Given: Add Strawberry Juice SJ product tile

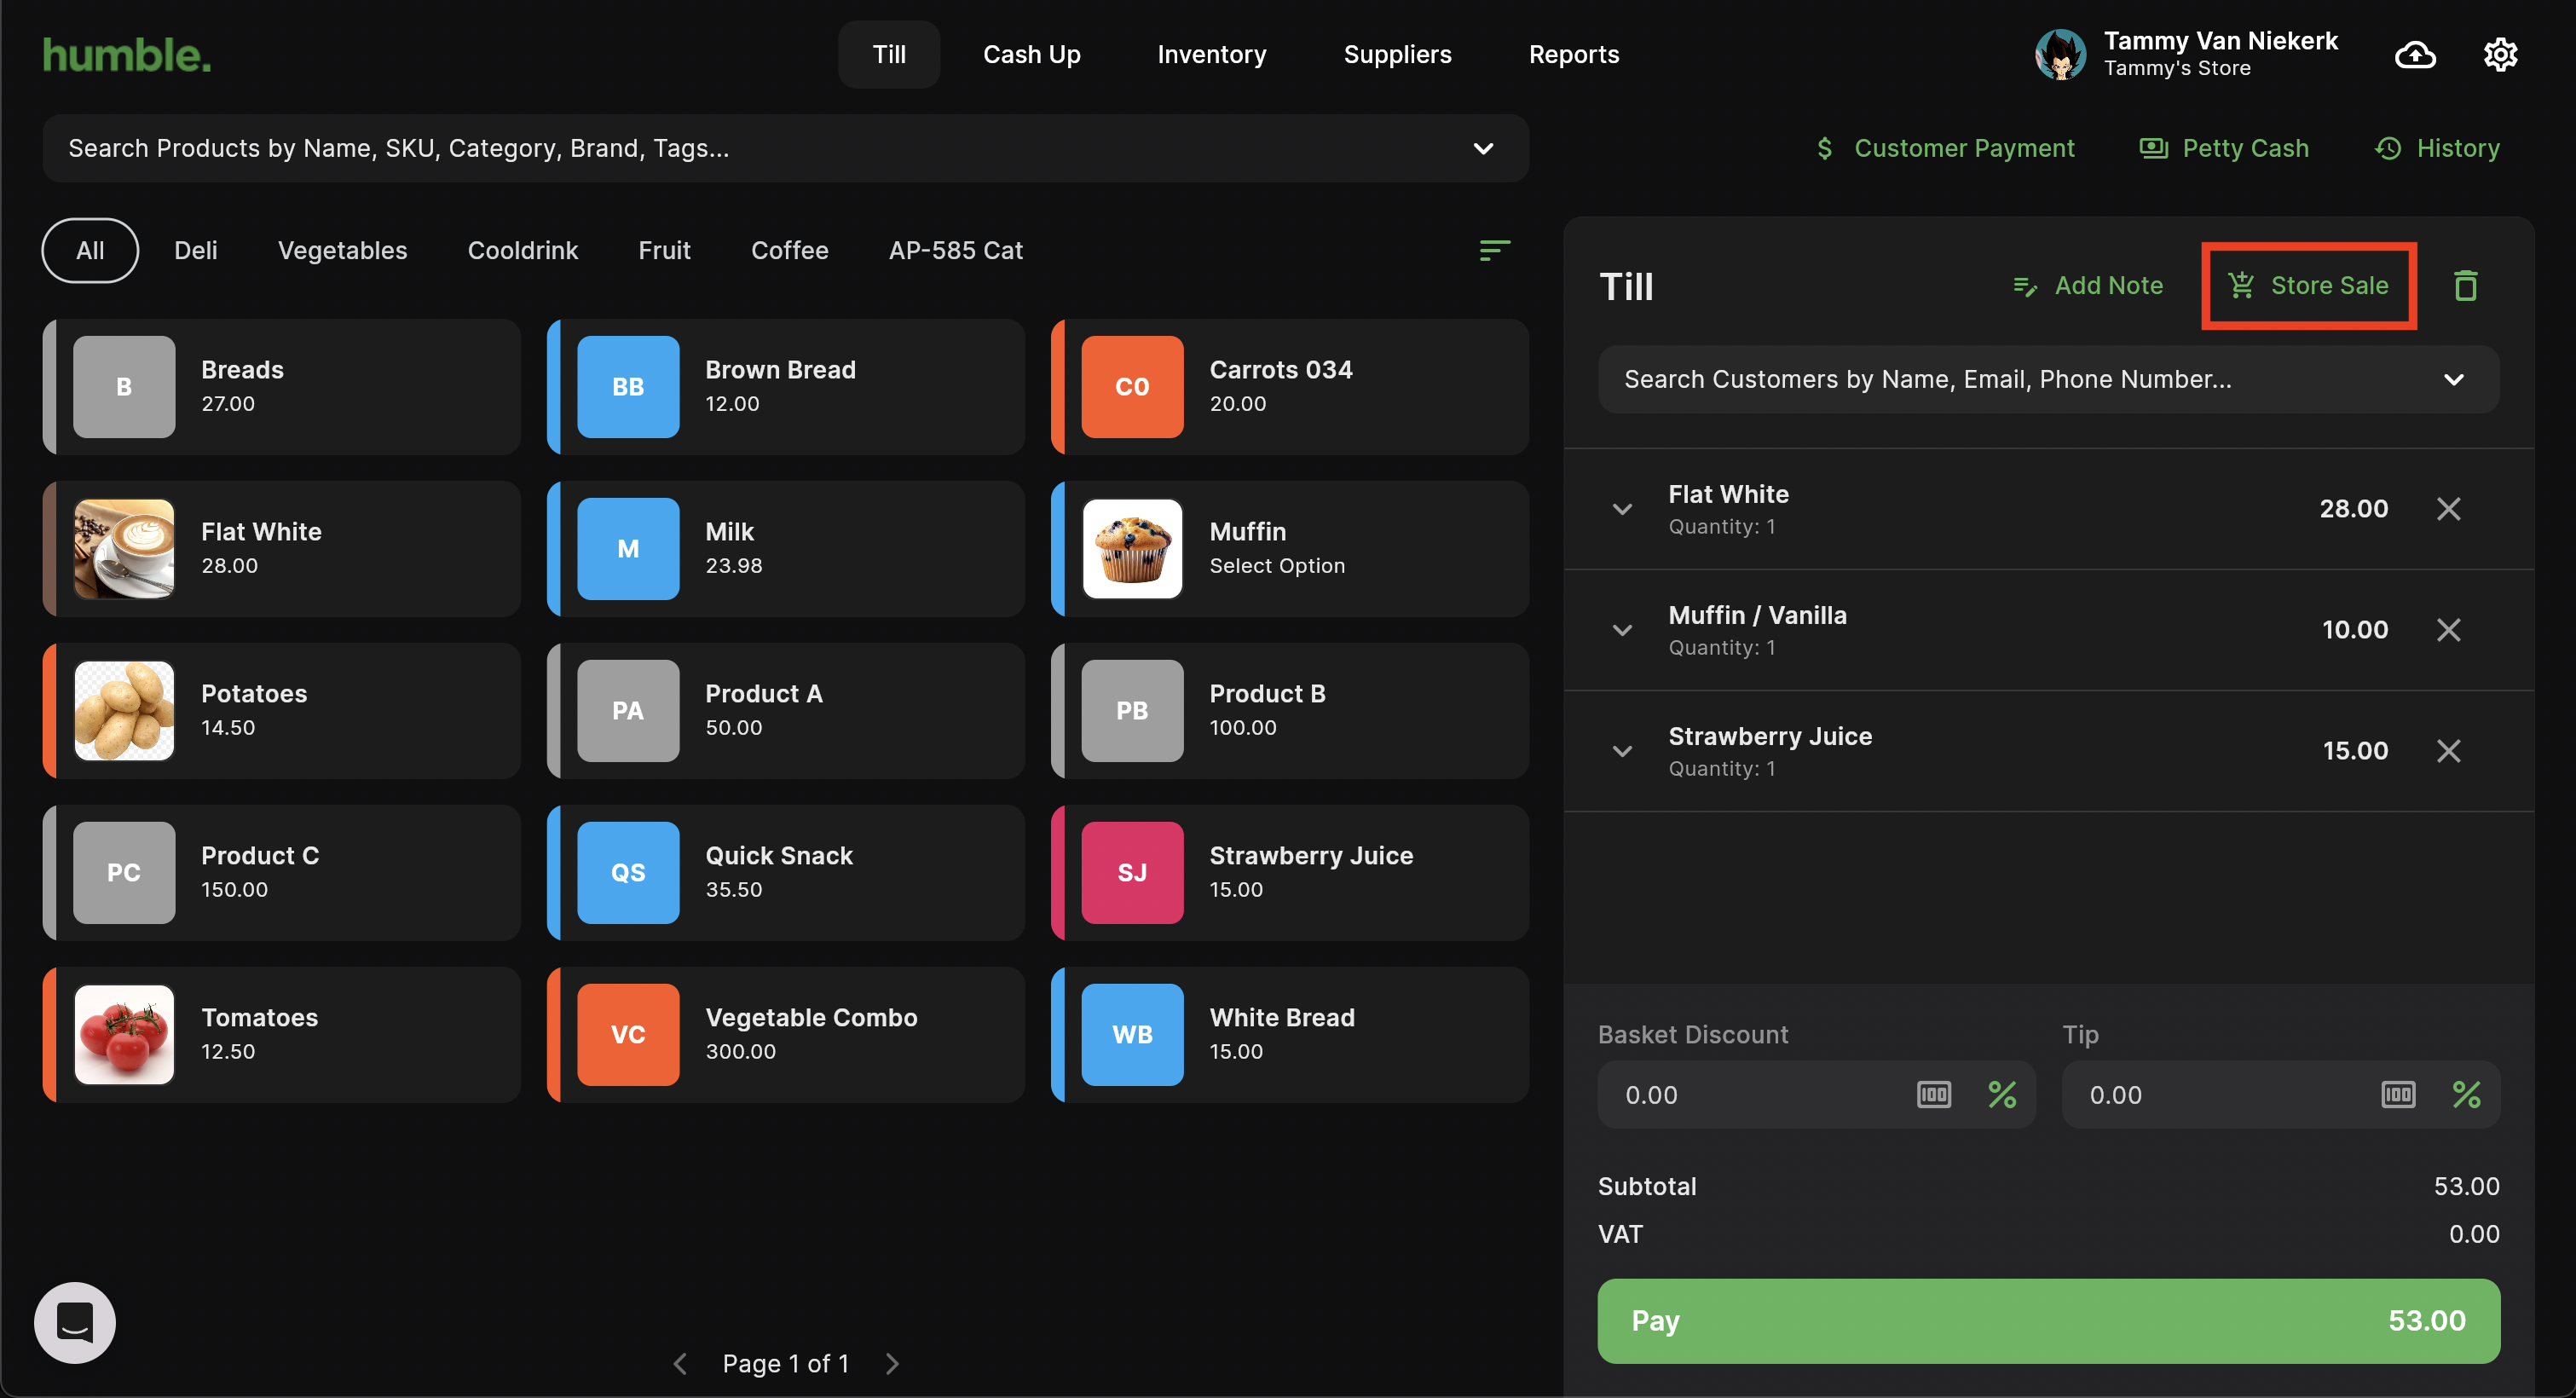Looking at the screenshot, I should click(x=1290, y=873).
